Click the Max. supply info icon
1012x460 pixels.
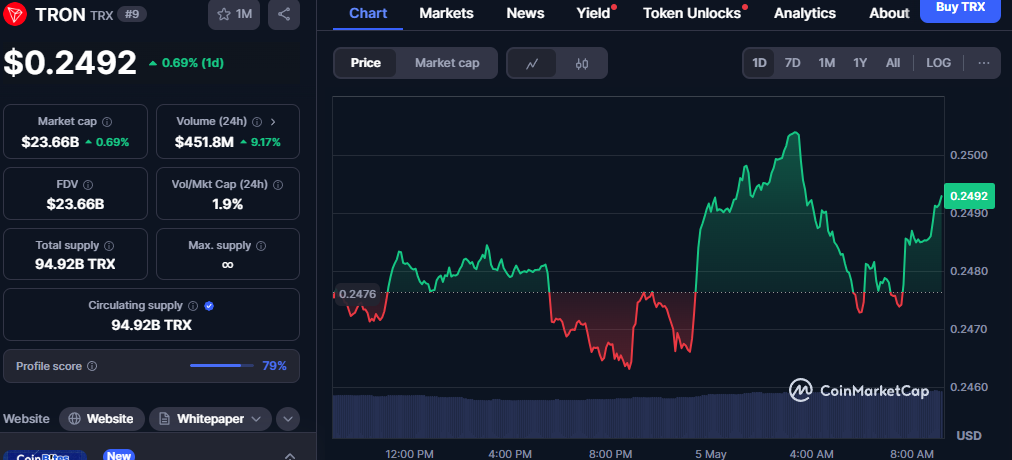pos(261,246)
